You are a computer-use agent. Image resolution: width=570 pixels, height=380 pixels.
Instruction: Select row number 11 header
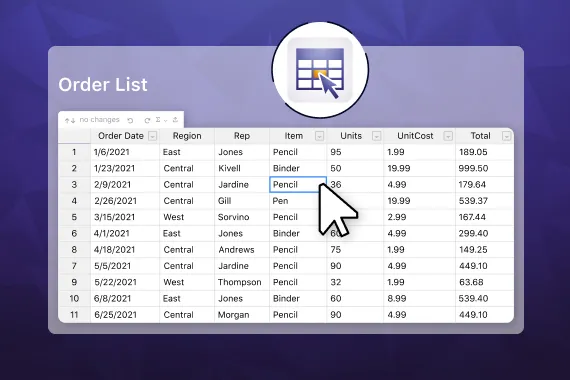[74, 315]
